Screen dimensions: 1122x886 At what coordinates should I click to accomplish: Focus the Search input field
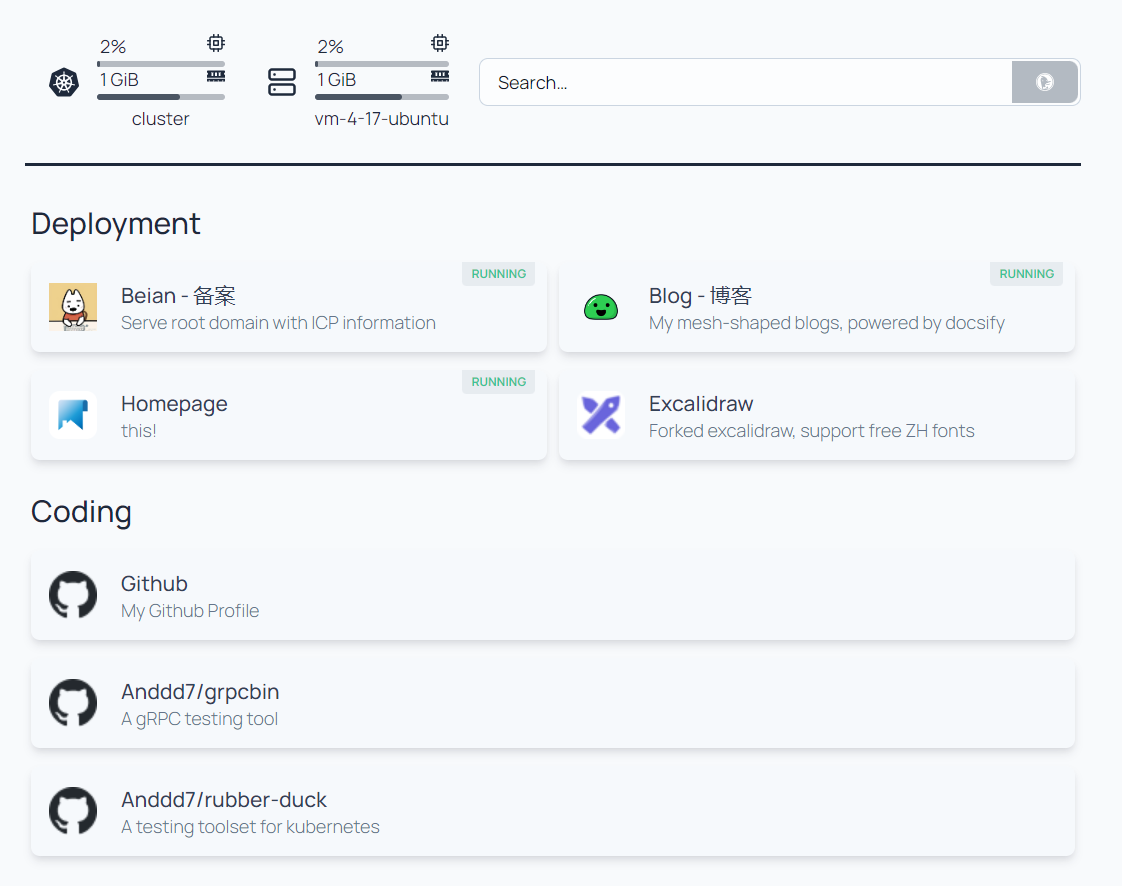(745, 82)
